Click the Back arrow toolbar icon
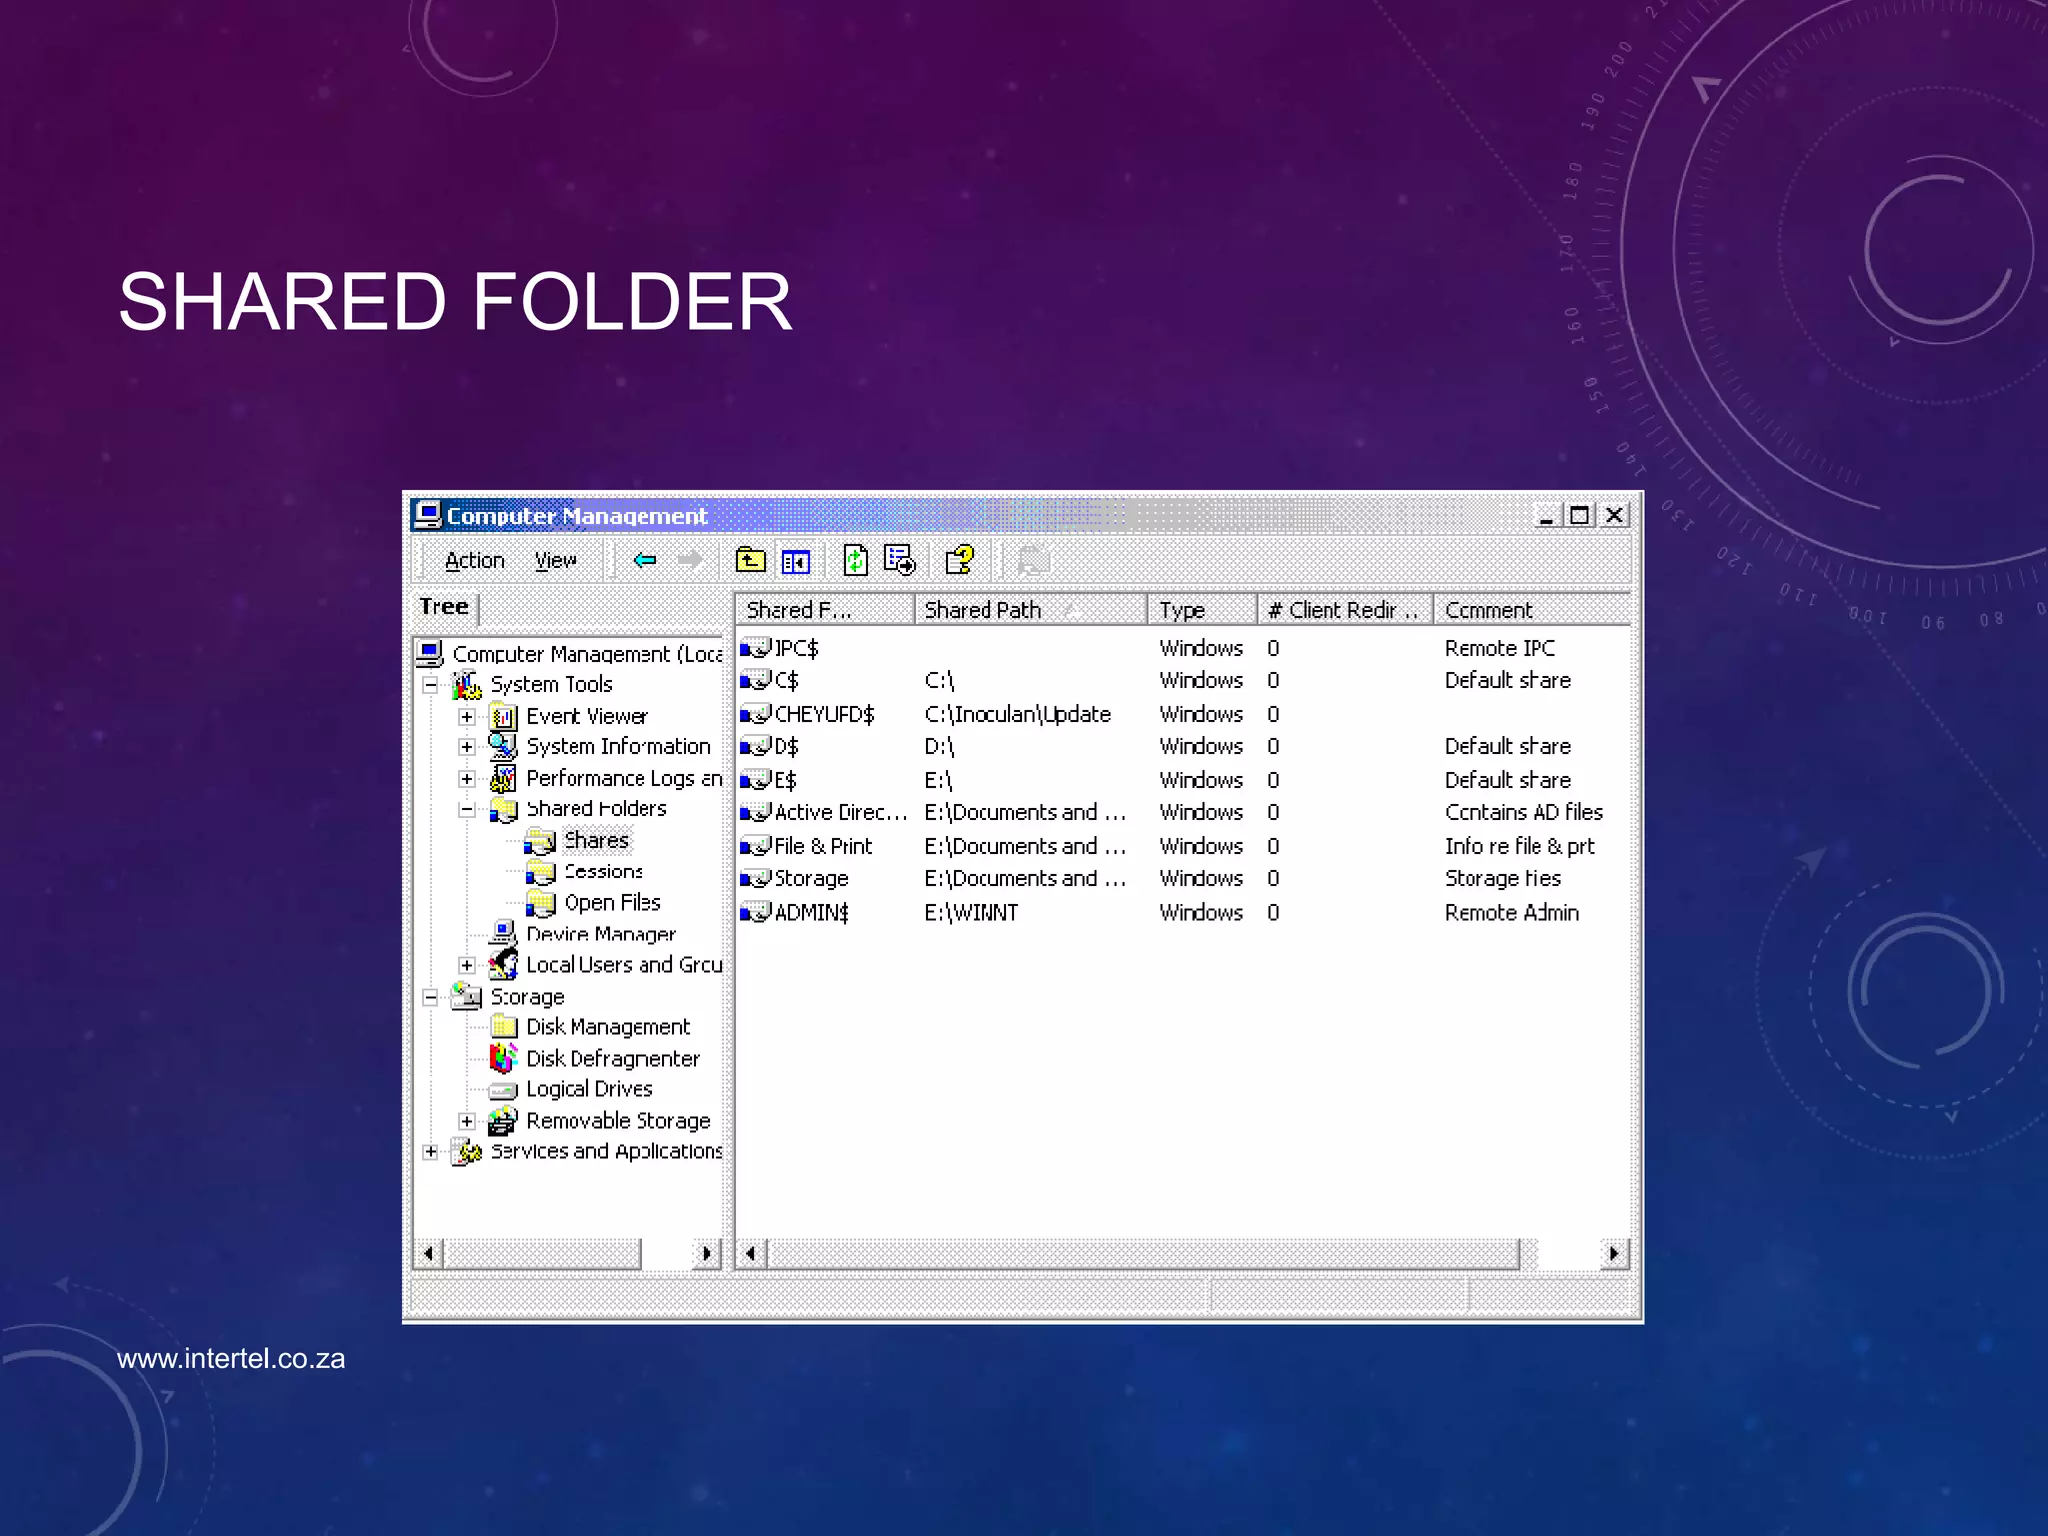This screenshot has width=2048, height=1536. (645, 560)
